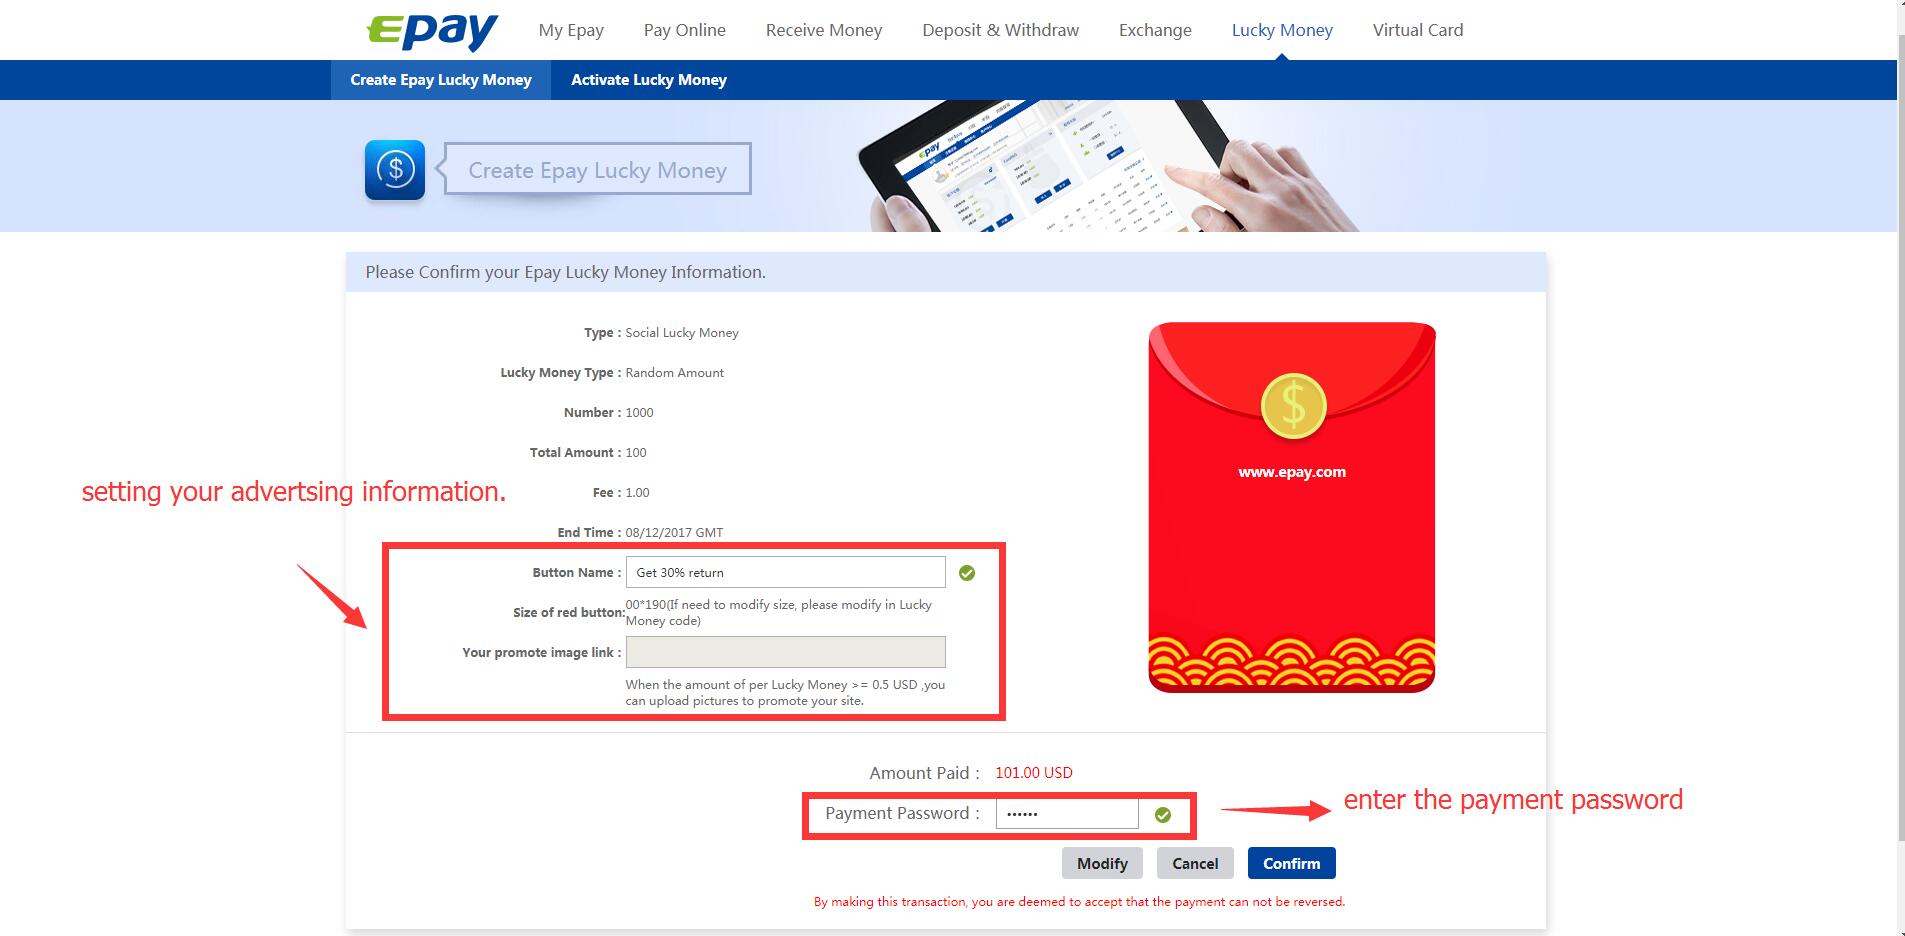Click the Confirm button

click(x=1291, y=863)
